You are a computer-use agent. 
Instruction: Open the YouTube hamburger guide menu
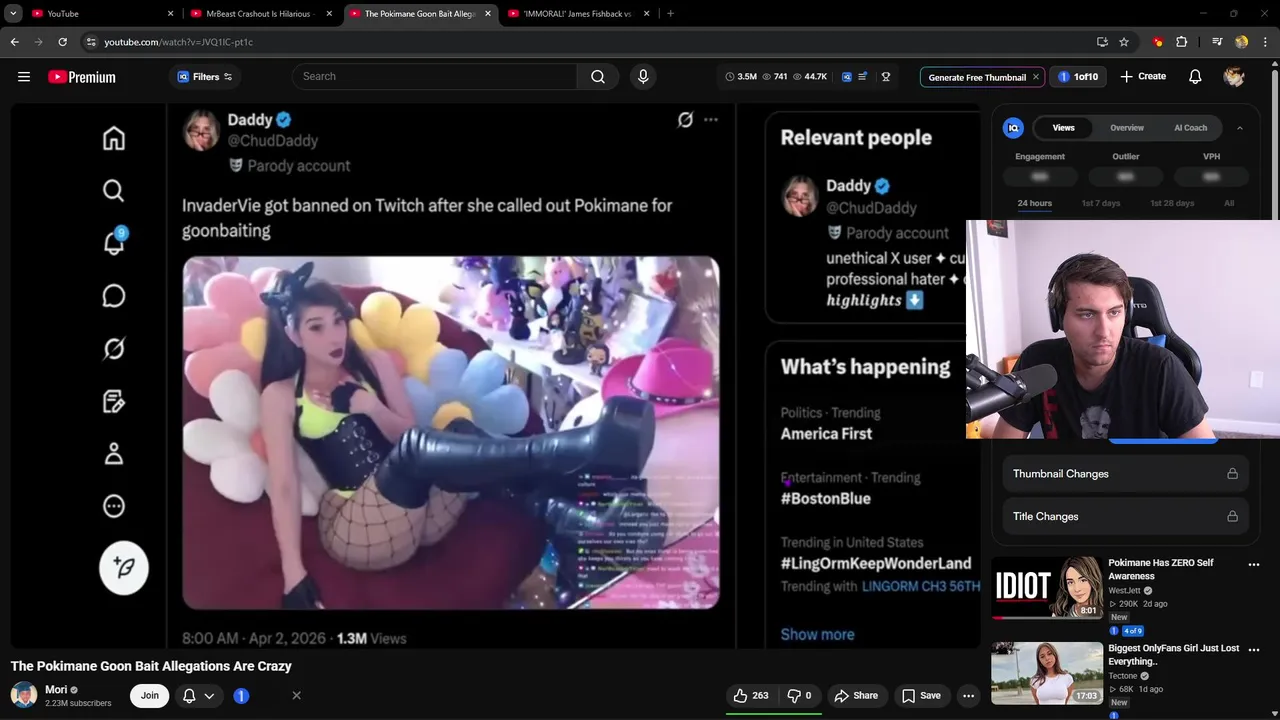click(24, 77)
